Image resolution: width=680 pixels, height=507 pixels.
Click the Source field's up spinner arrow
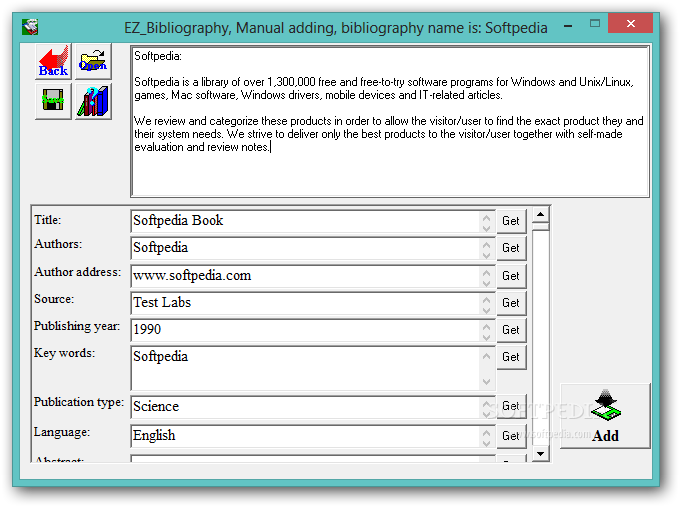[x=487, y=298]
